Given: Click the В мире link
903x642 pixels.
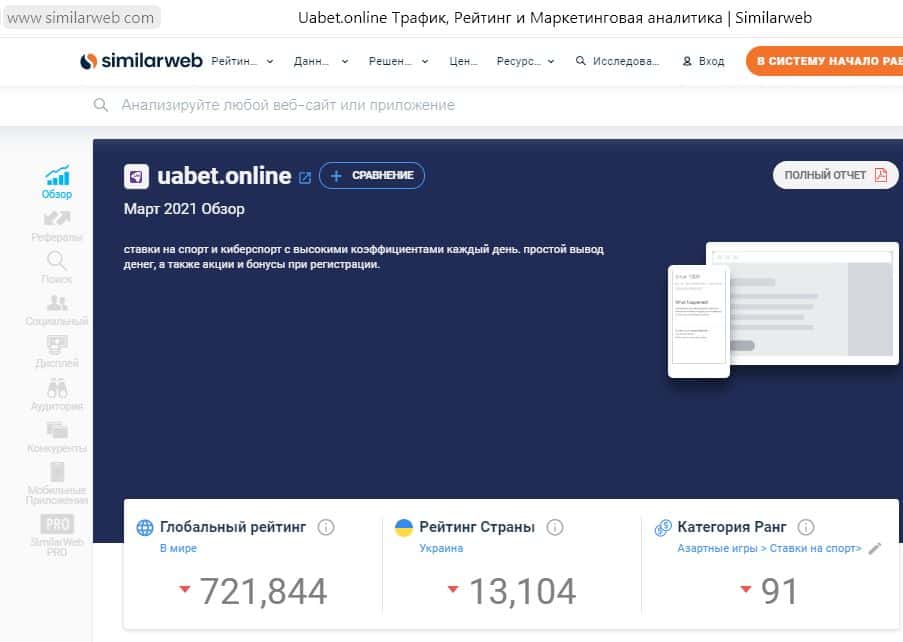Looking at the screenshot, I should point(178,548).
